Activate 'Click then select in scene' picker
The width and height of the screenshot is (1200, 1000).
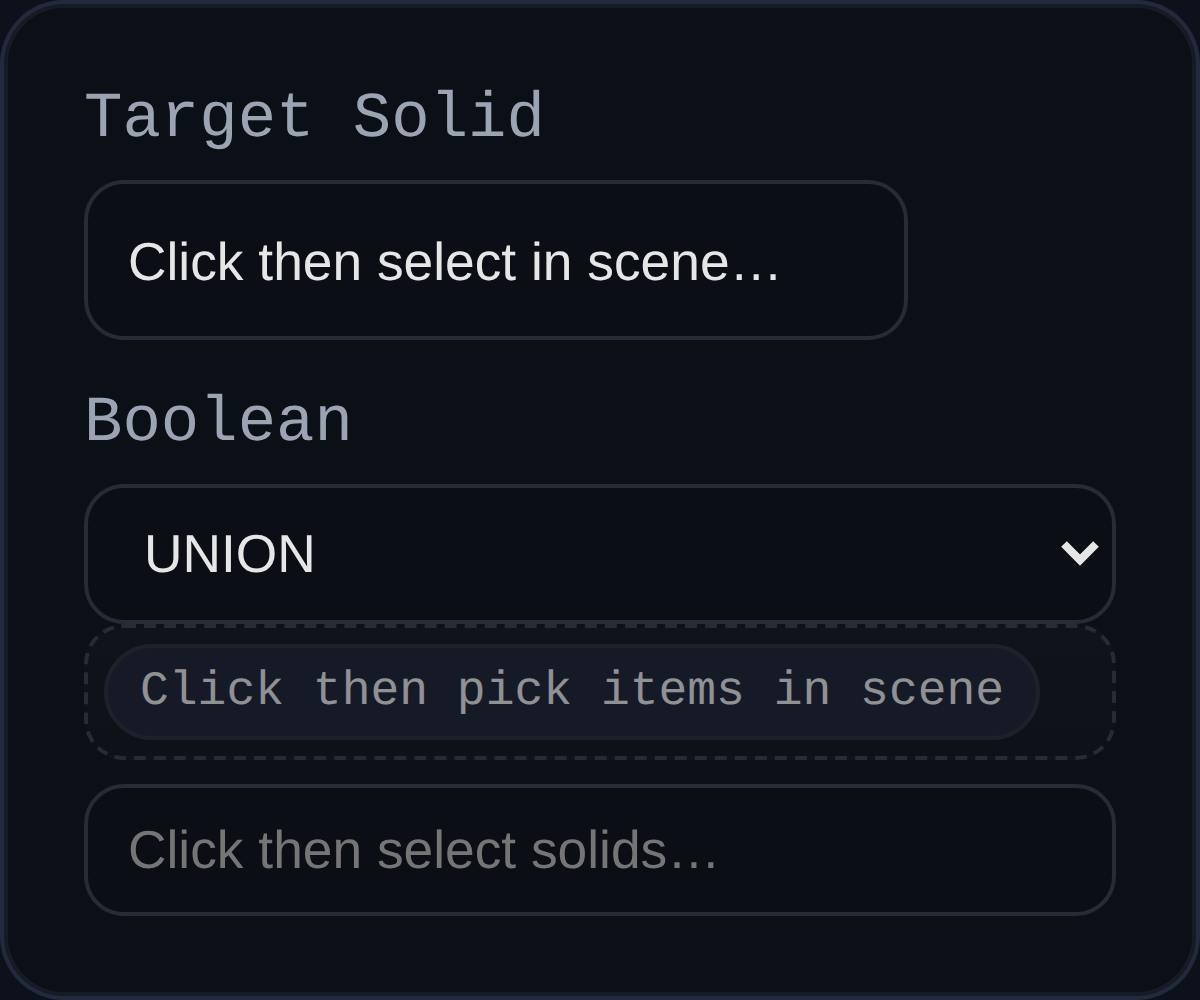[497, 260]
